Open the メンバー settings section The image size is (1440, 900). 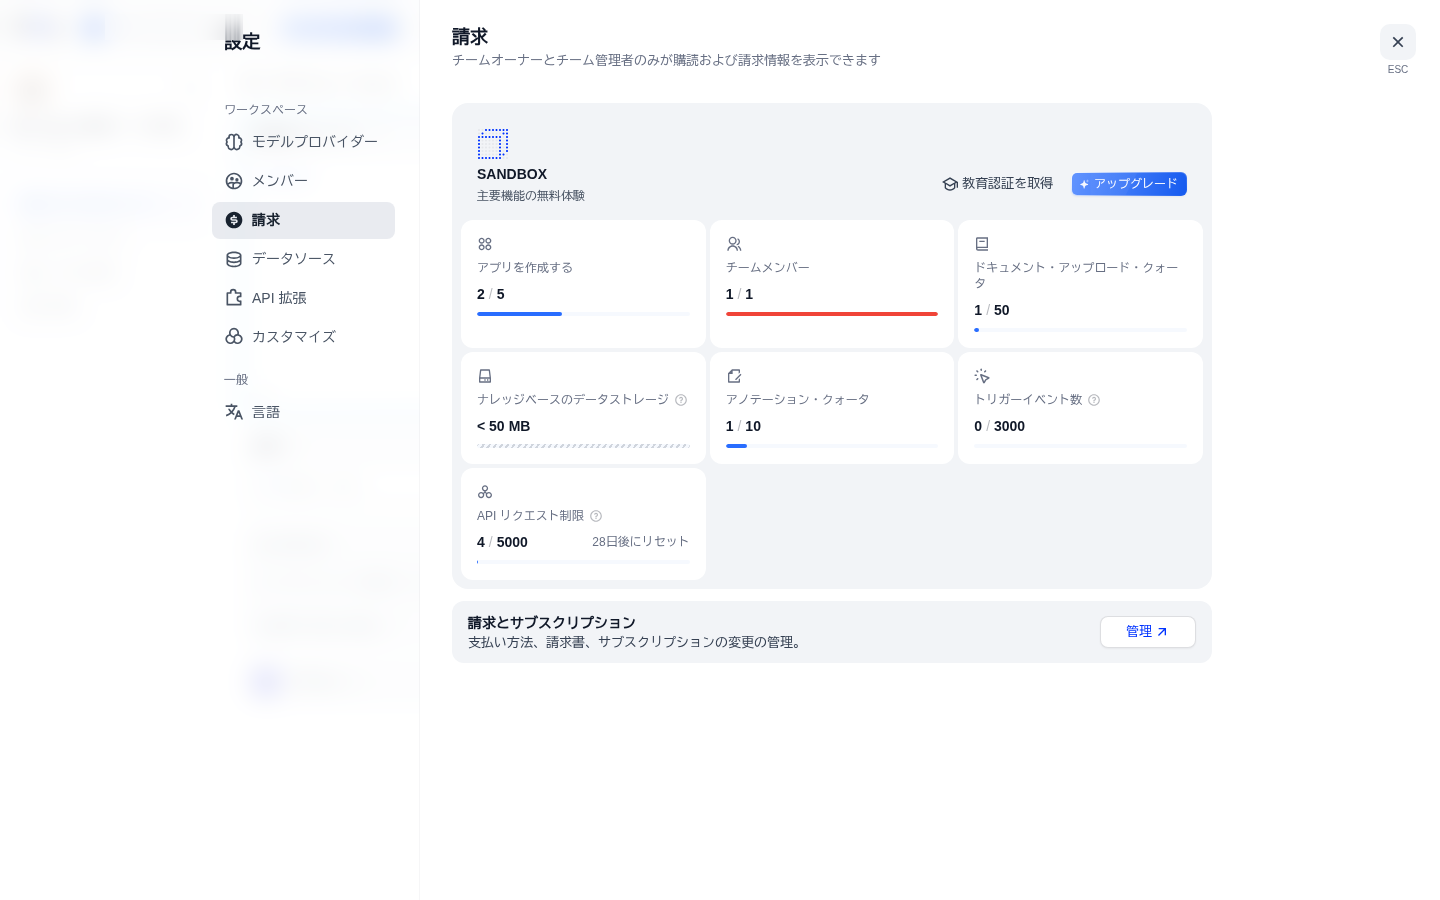point(303,181)
